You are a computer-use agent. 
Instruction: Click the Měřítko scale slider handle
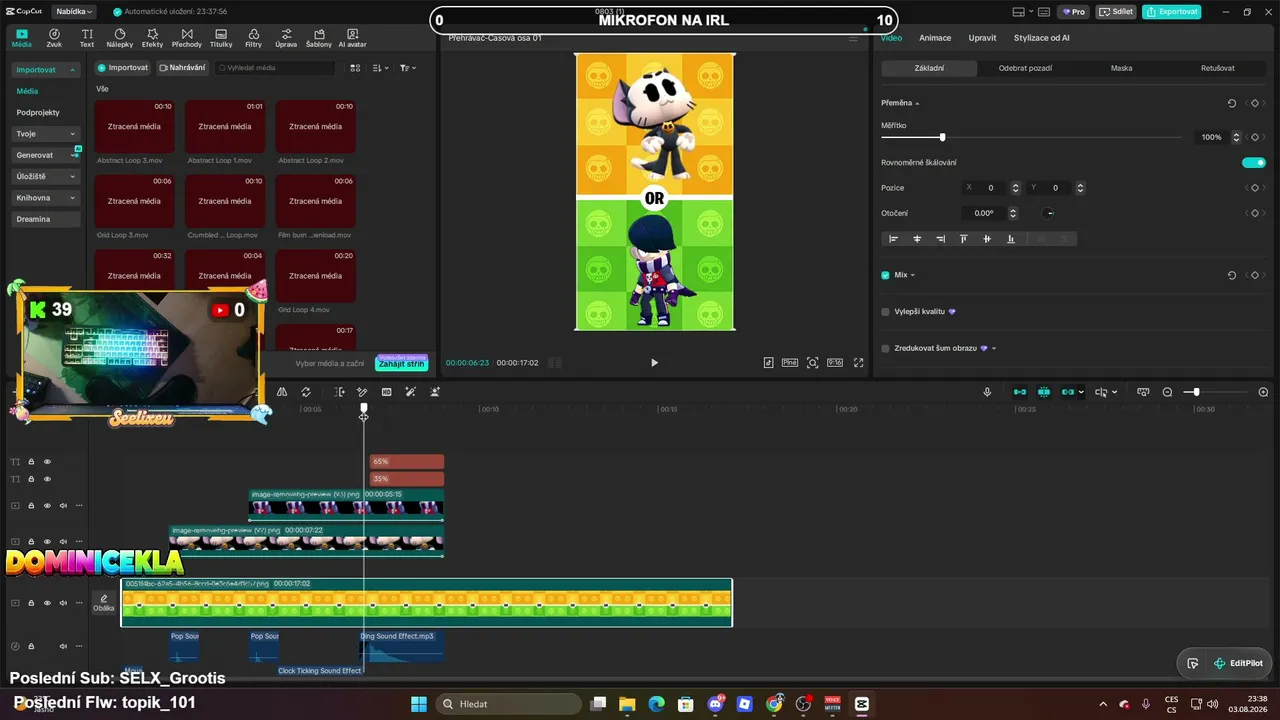pos(942,137)
